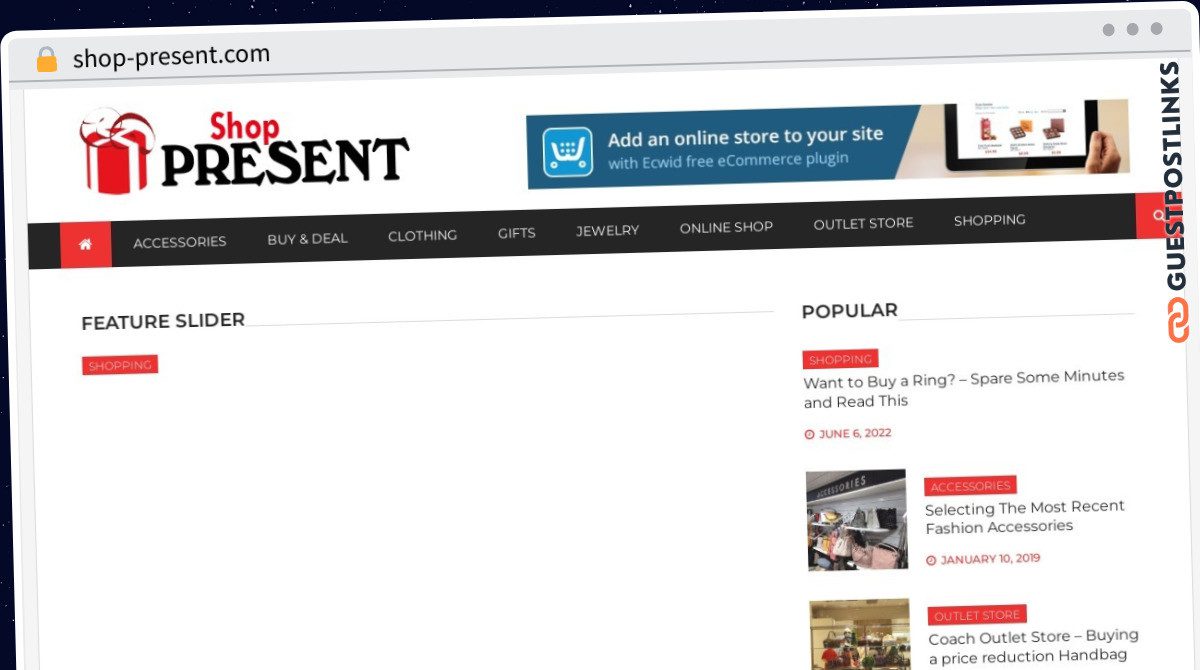Click the red Outlet Store category tag
Screen dimensions: 1200x670
[x=977, y=616]
